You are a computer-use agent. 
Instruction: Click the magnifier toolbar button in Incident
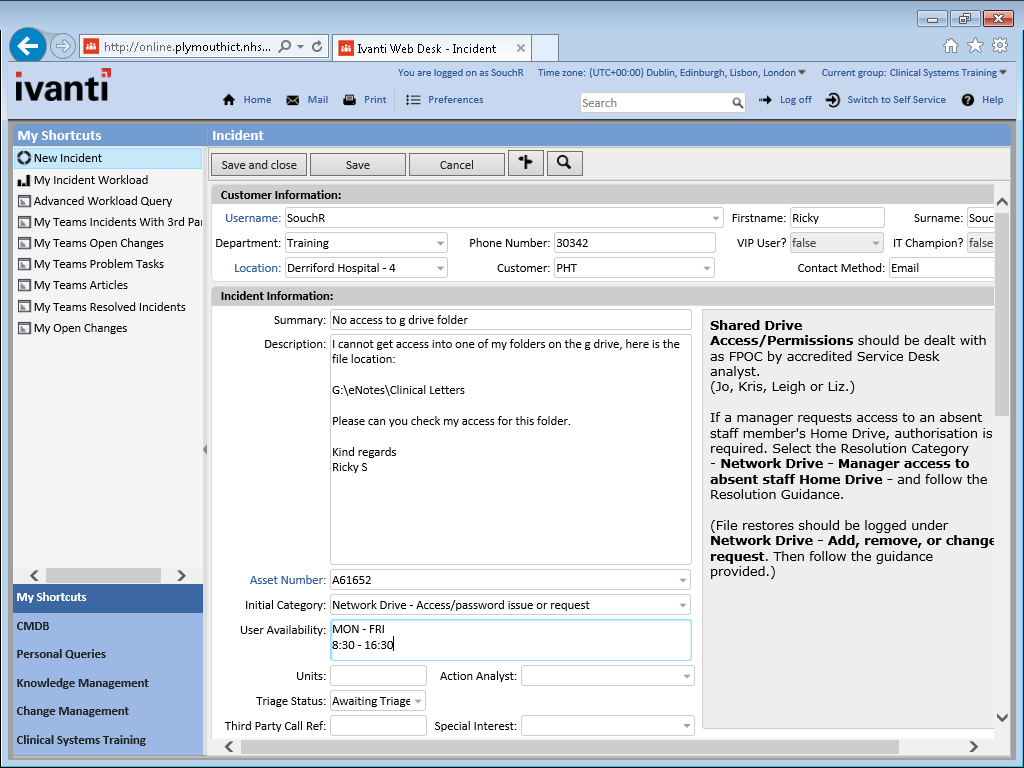(x=564, y=163)
